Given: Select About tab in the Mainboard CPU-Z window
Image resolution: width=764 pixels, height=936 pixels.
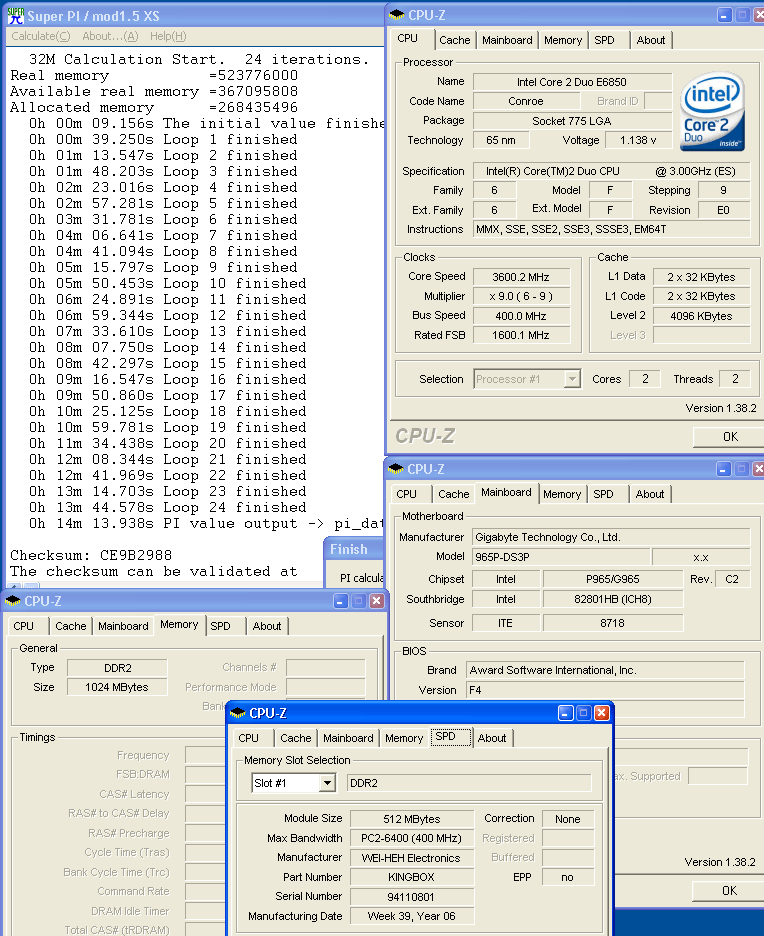Looking at the screenshot, I should (649, 494).
